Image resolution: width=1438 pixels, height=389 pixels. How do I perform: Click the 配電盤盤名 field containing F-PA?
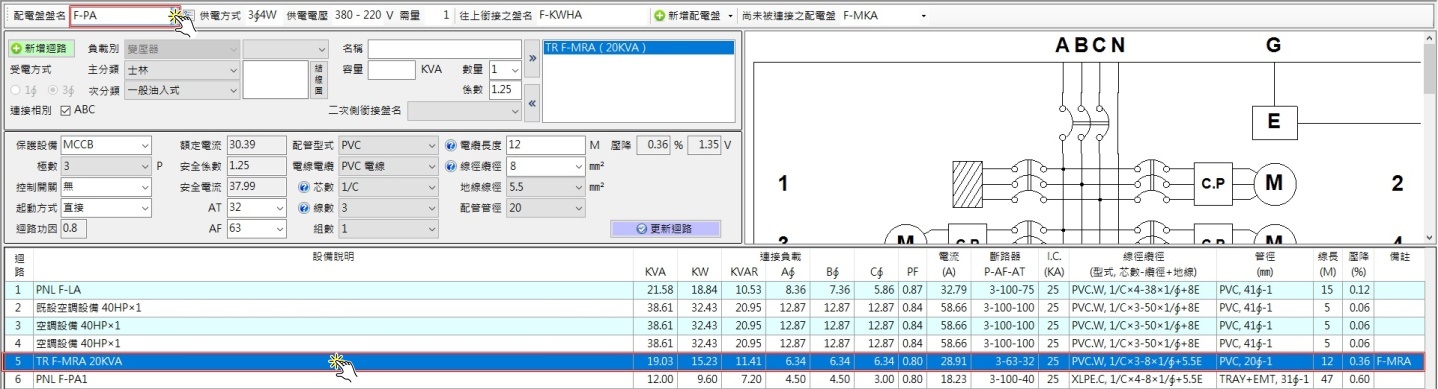[125, 16]
